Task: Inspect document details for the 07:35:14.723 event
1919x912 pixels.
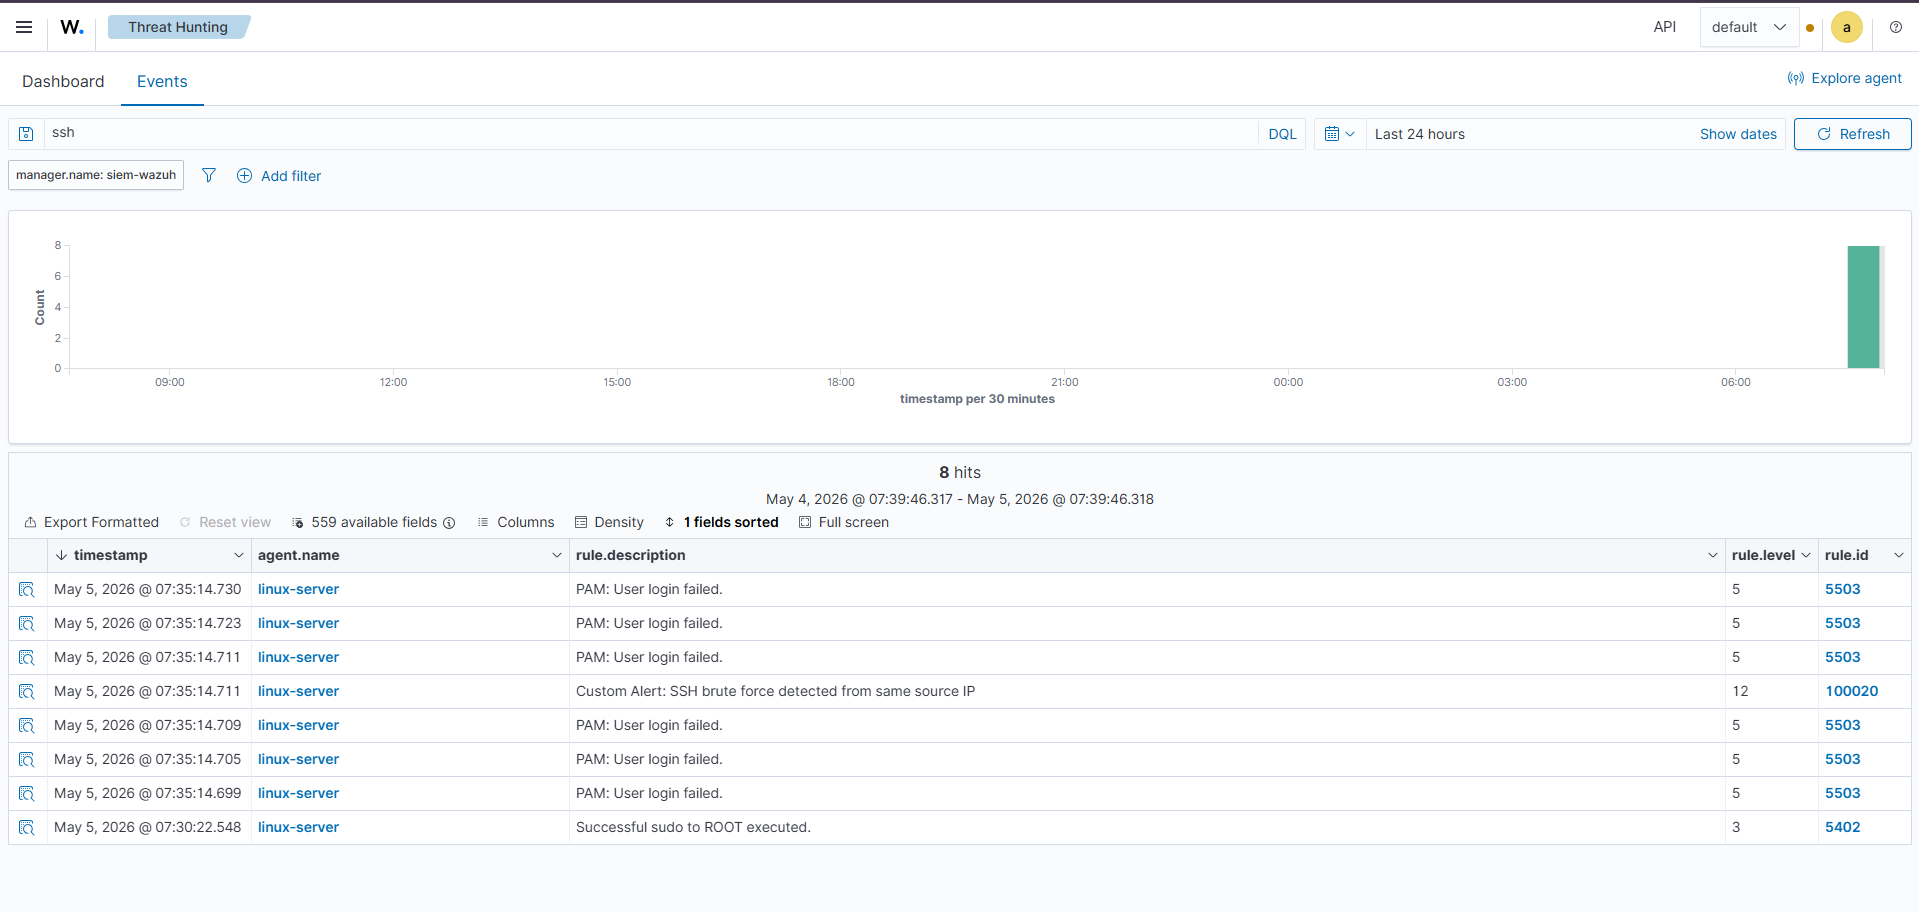Action: coord(27,623)
